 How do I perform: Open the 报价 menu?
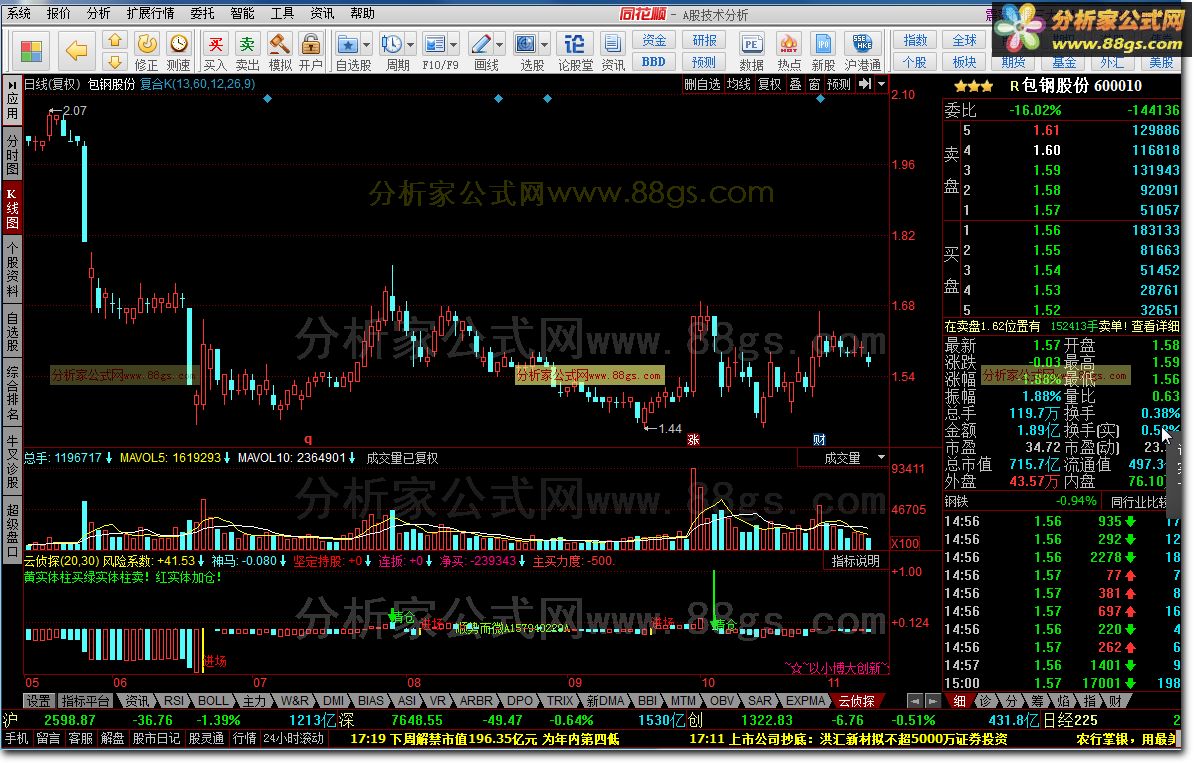[59, 13]
